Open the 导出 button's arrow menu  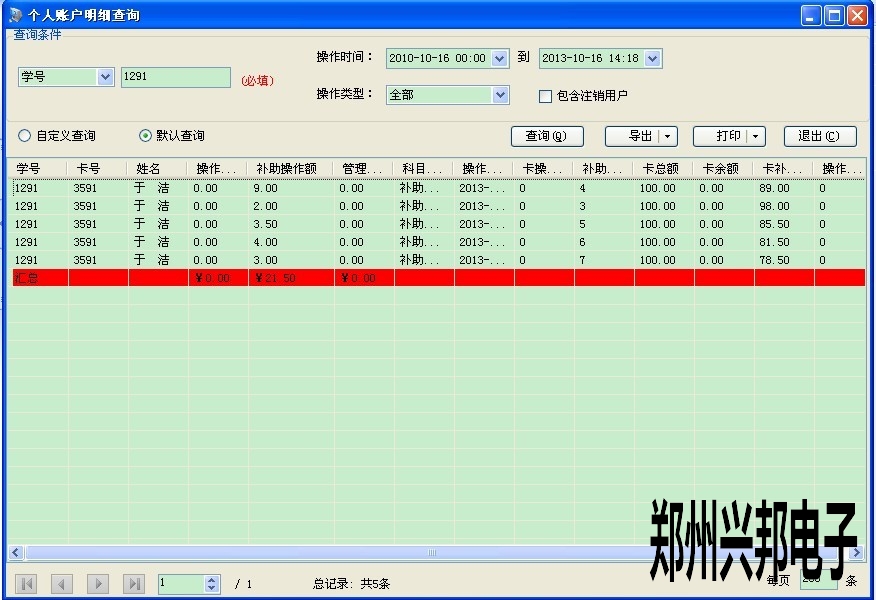coord(668,136)
